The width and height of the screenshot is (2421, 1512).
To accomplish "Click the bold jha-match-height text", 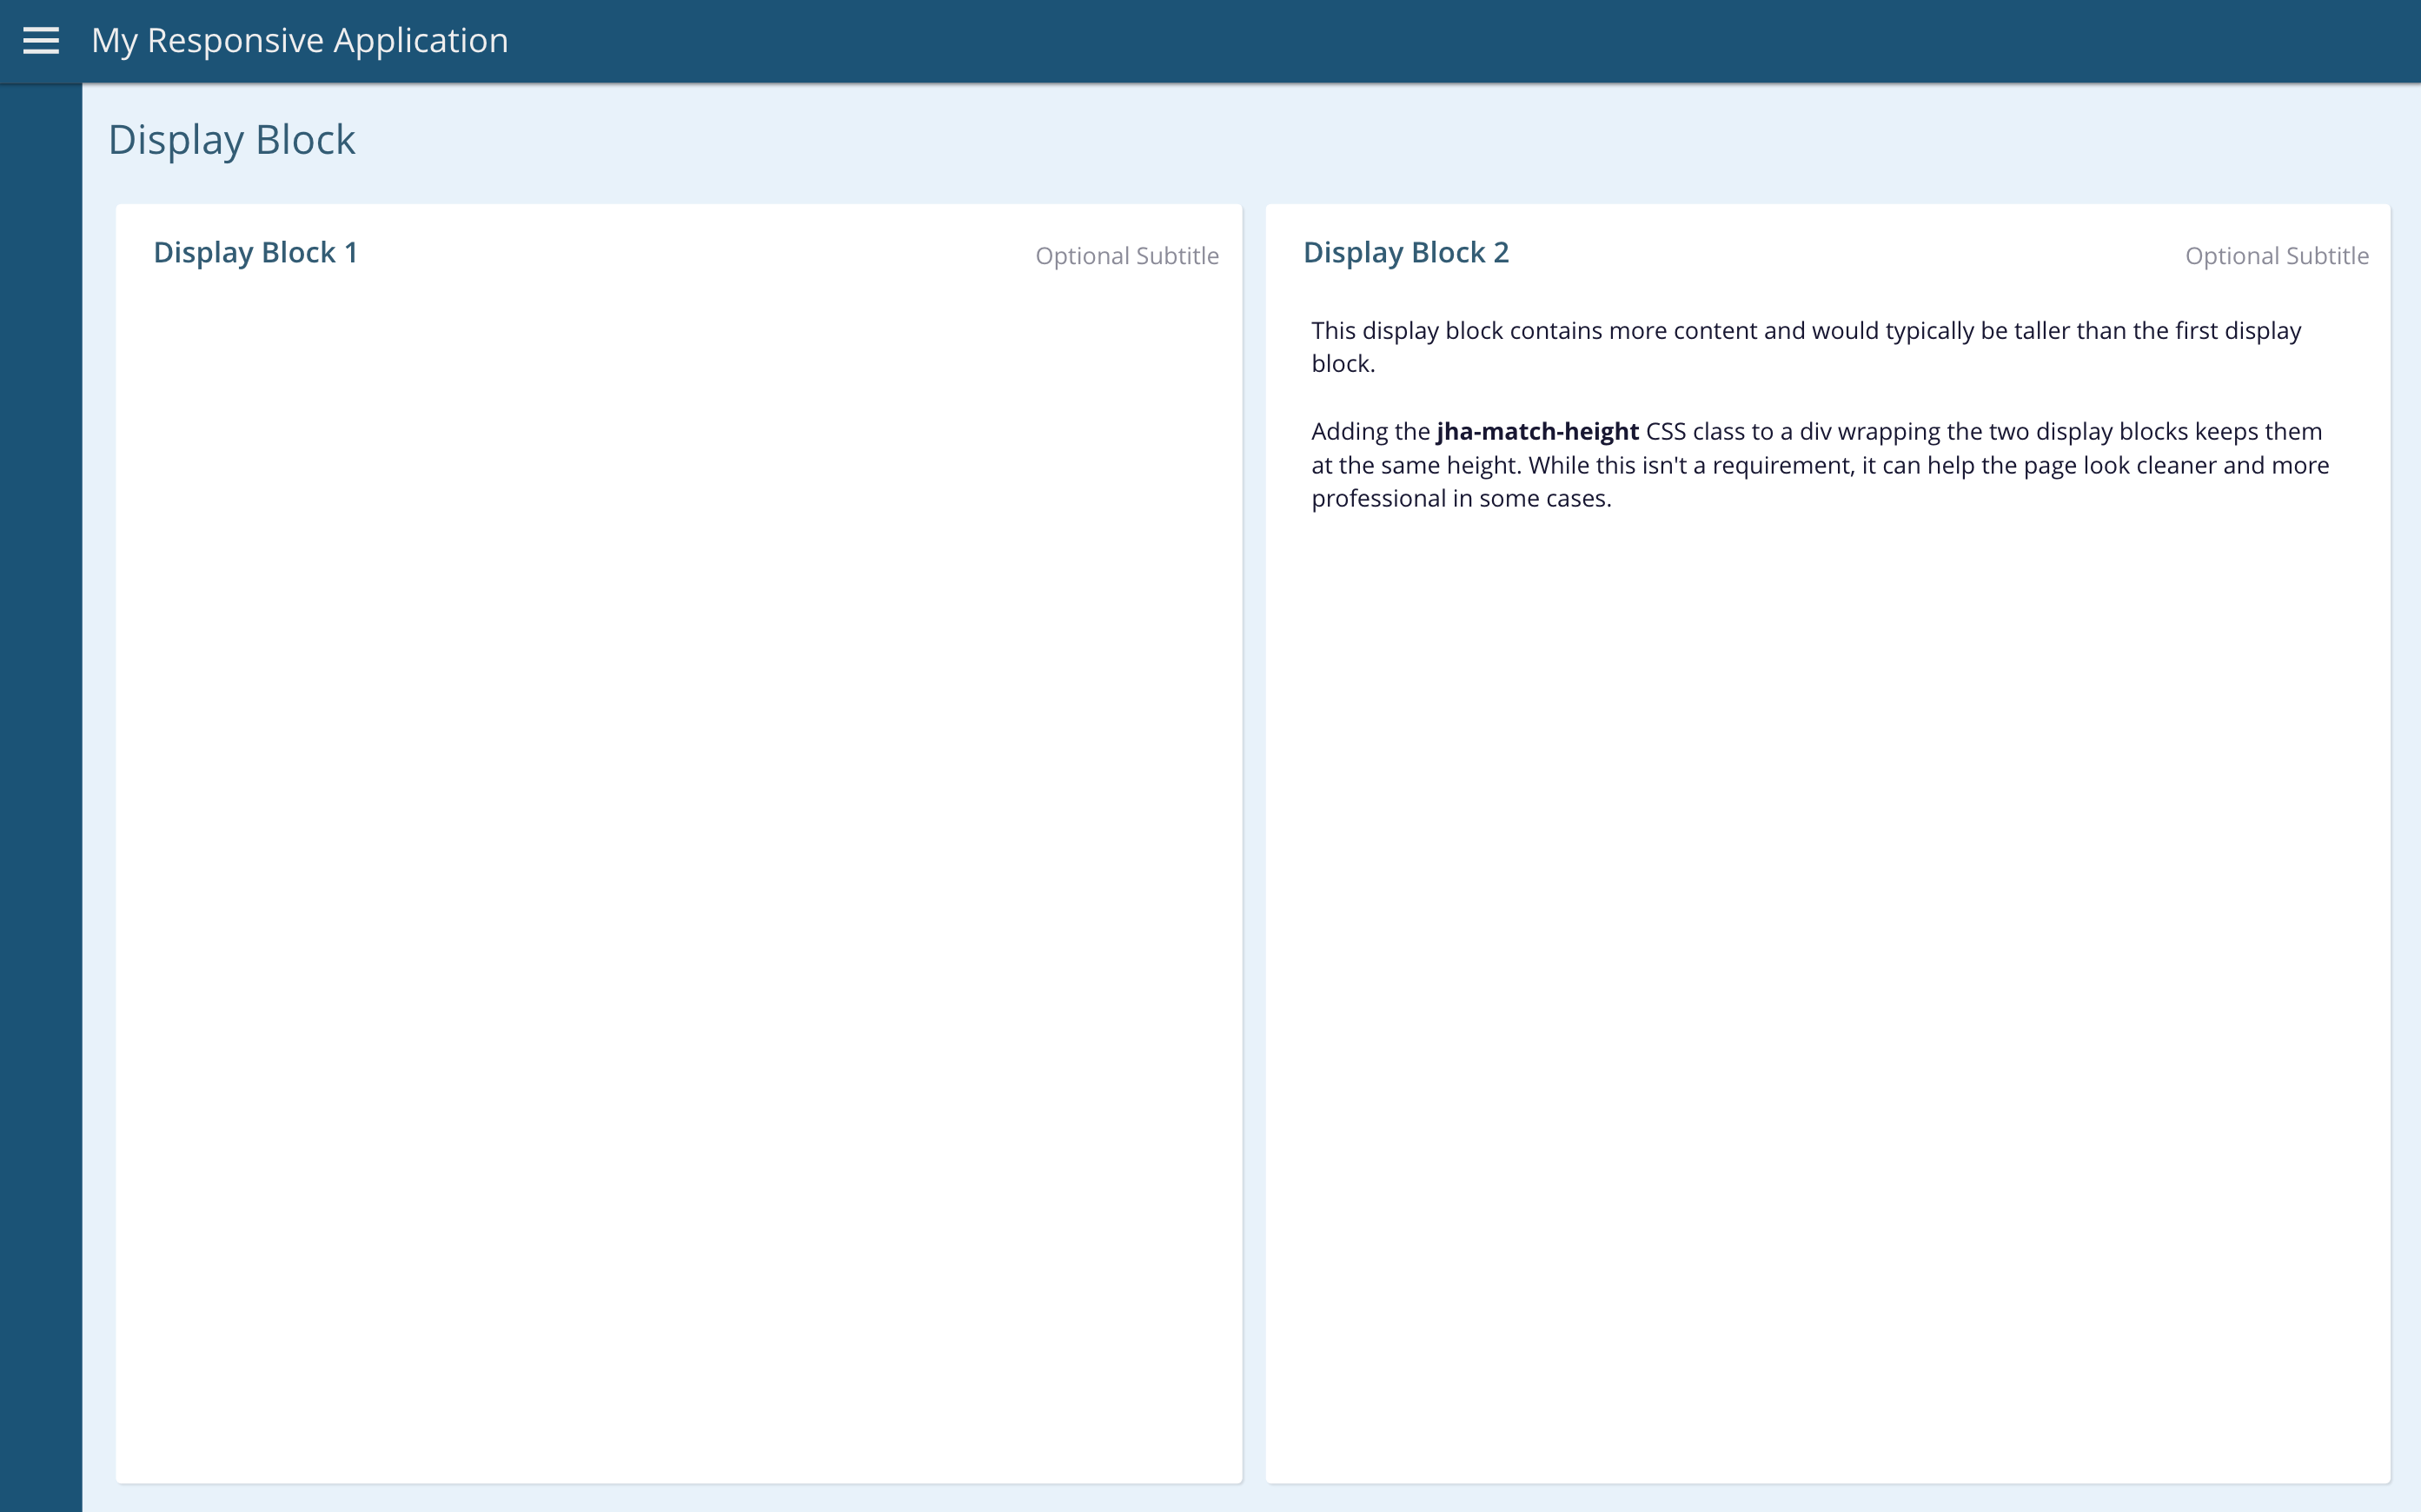I will click(1537, 432).
